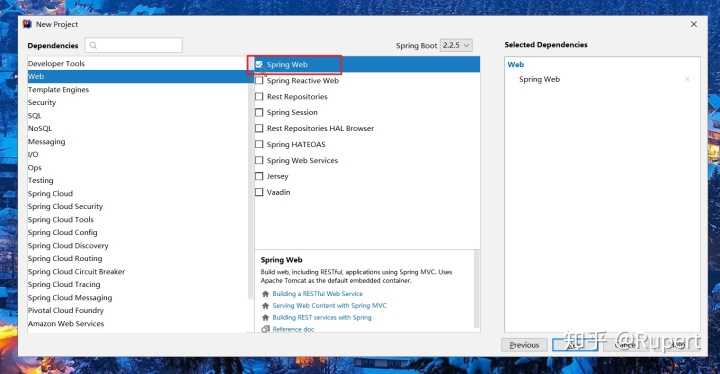The height and width of the screenshot is (374, 720).
Task: Open Serving Web Content with Spring MVC link
Action: click(329, 306)
